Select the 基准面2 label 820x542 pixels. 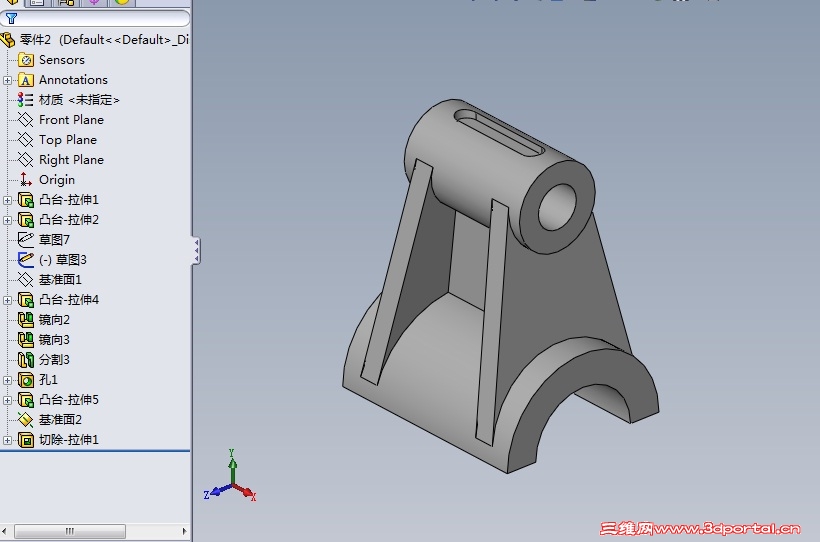[60, 420]
